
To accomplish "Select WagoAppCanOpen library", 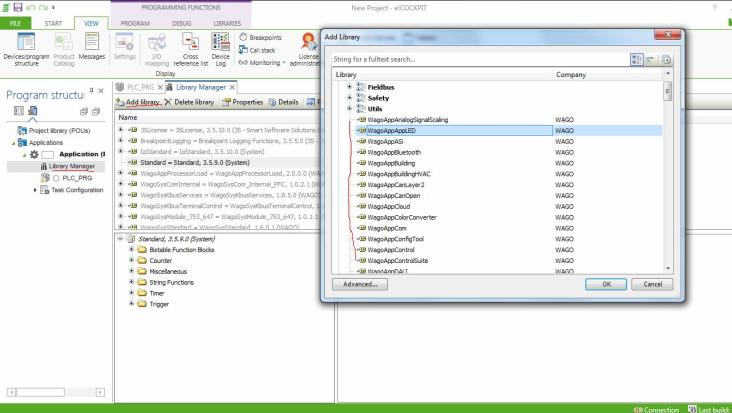I will click(394, 196).
